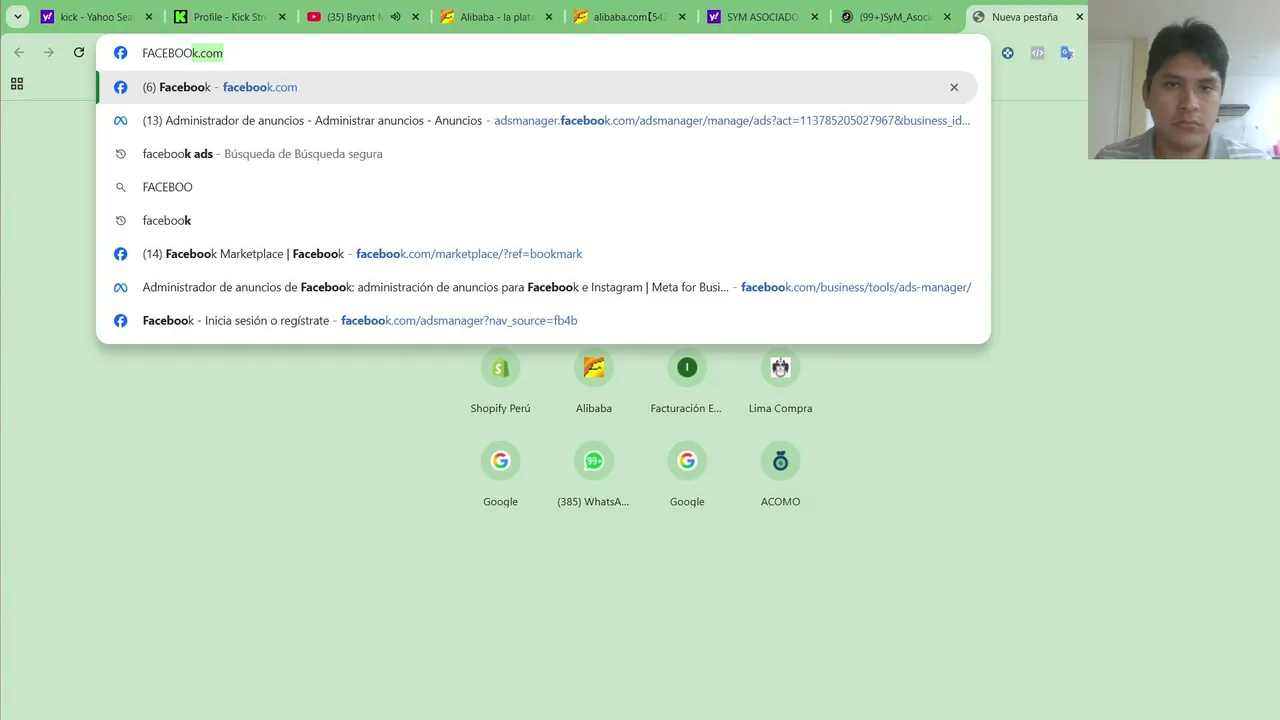Close the Nueva pestaña tab

1079,17
